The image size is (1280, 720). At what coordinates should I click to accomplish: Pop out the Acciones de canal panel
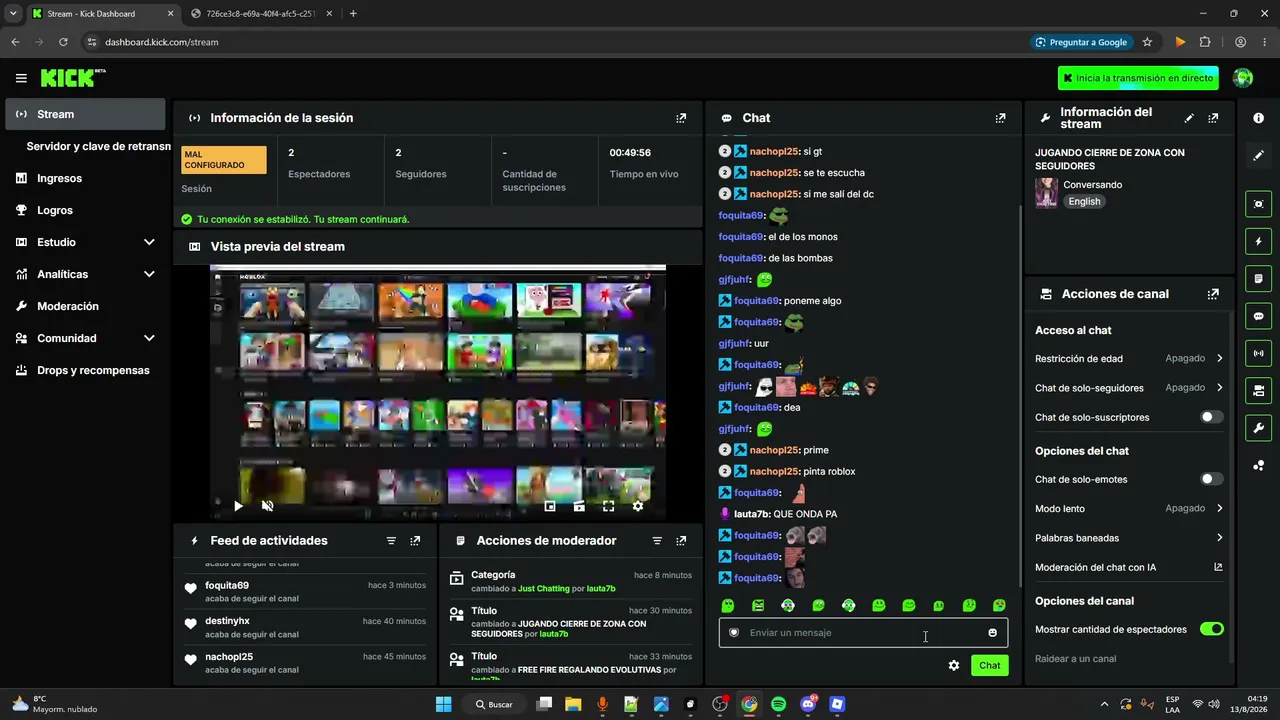pos(1213,294)
